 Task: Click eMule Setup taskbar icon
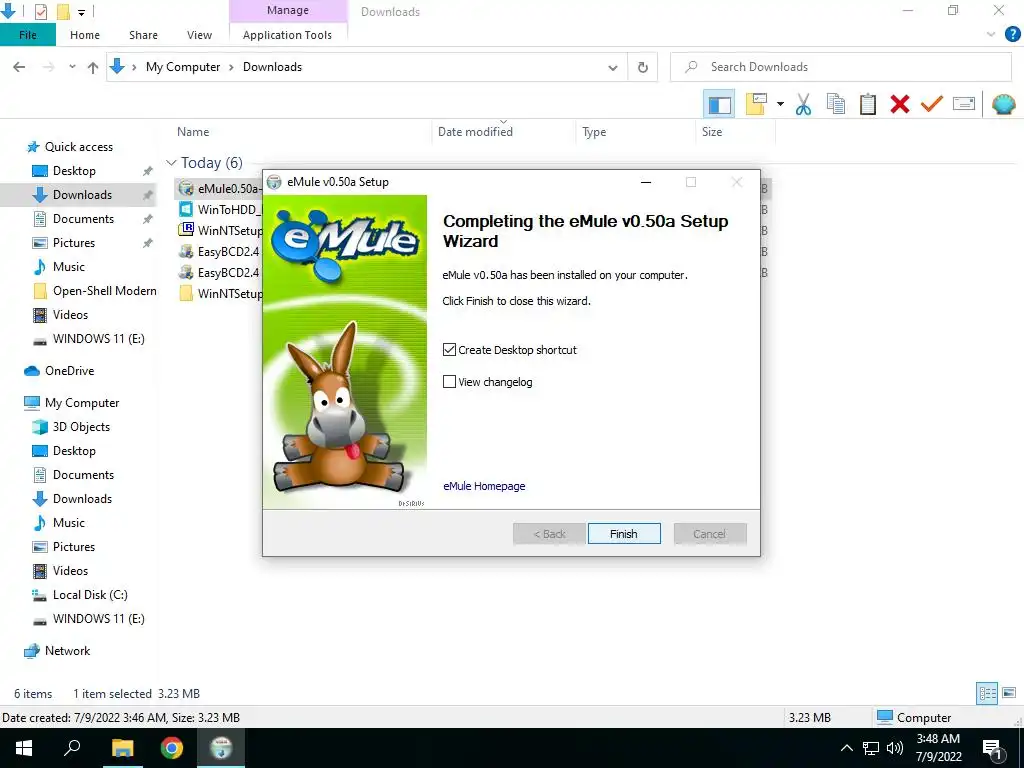[221, 748]
